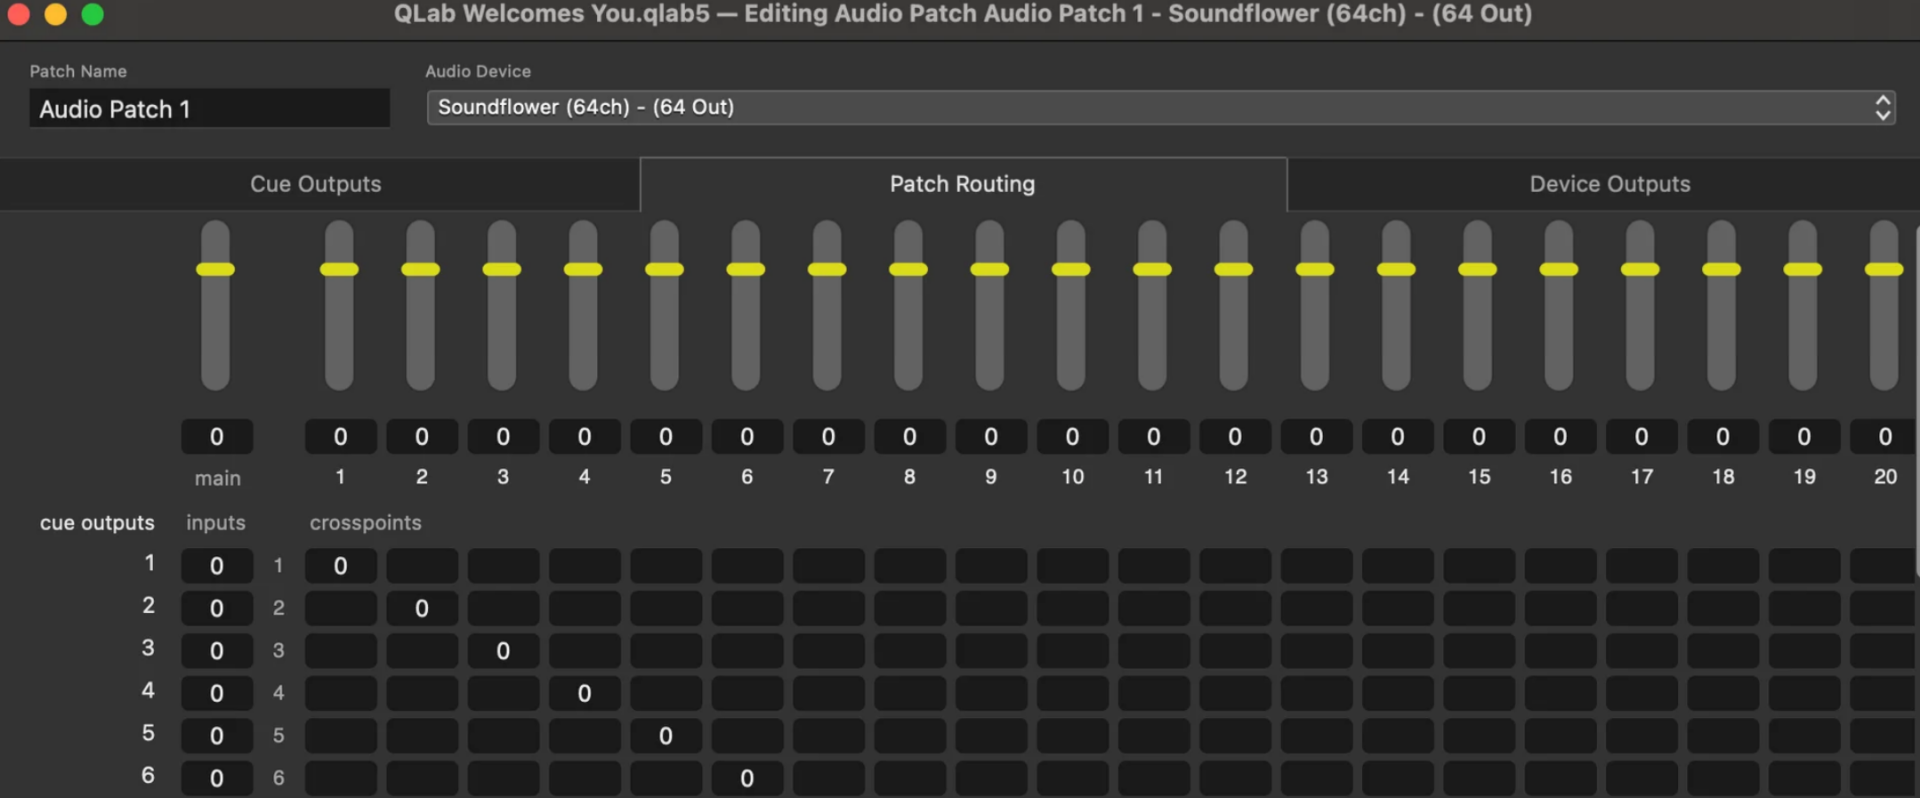Click crosspoint row 1 column 1
Screen dimensions: 1920x798
click(x=341, y=566)
